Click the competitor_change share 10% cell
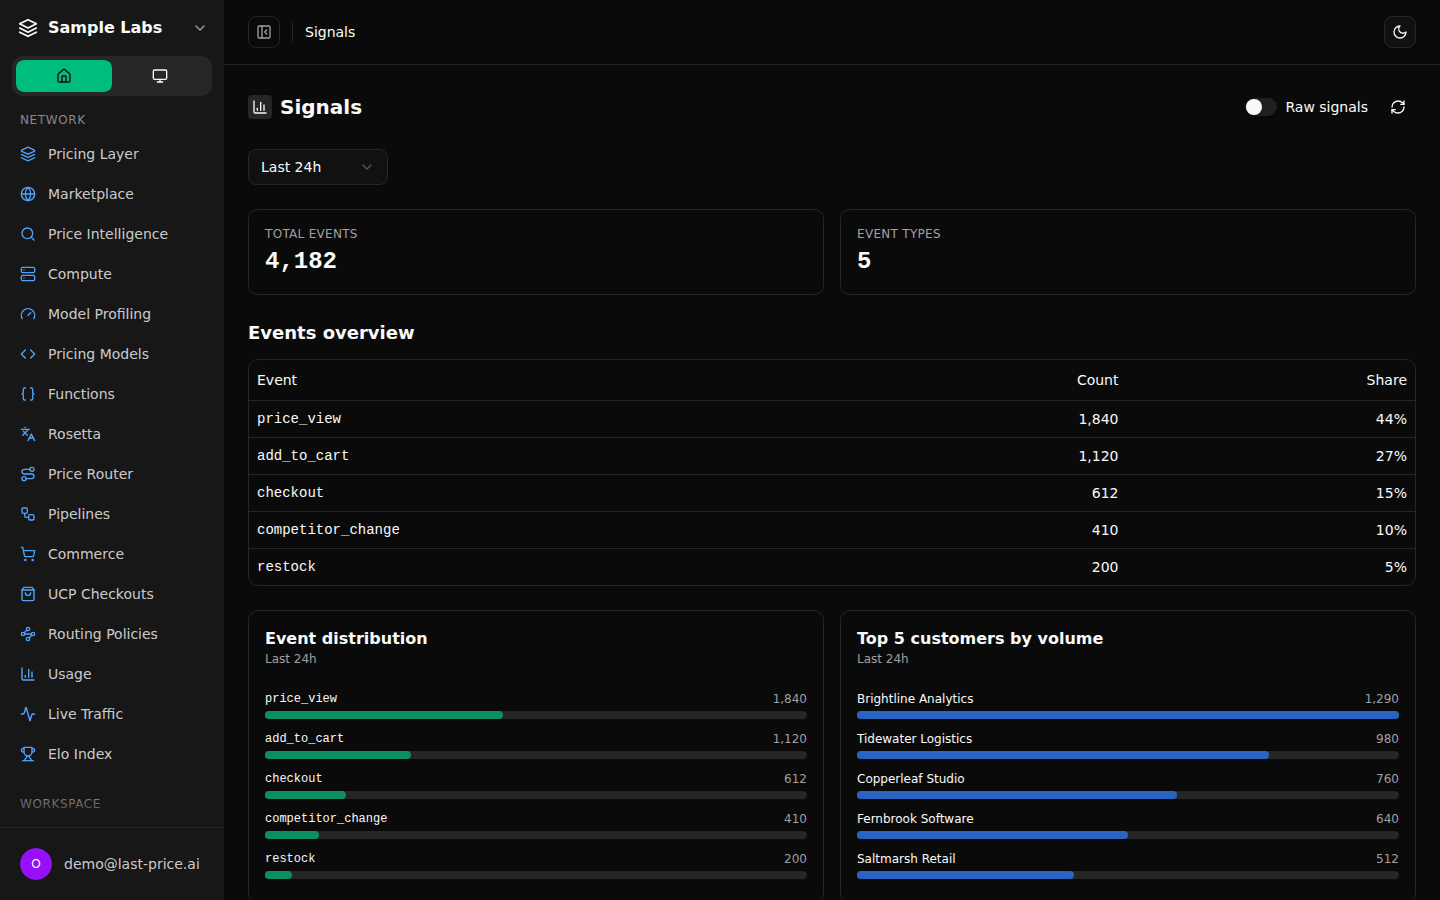 (1391, 530)
